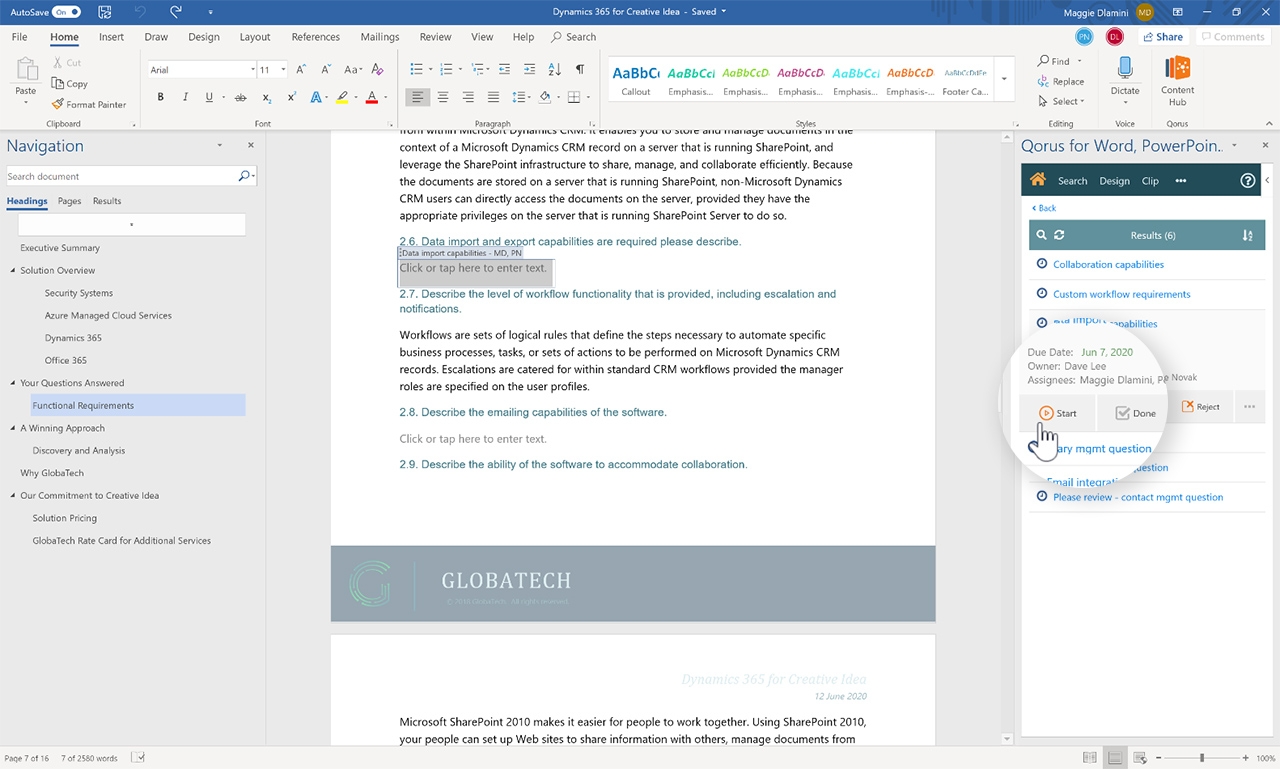Toggle superscript formatting

coord(291,97)
